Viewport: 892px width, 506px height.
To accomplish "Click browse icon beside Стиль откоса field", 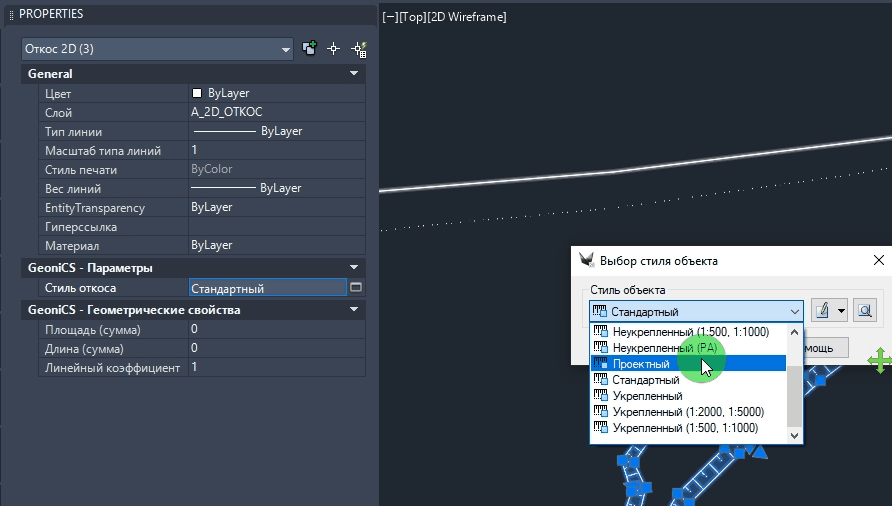I will click(x=355, y=288).
